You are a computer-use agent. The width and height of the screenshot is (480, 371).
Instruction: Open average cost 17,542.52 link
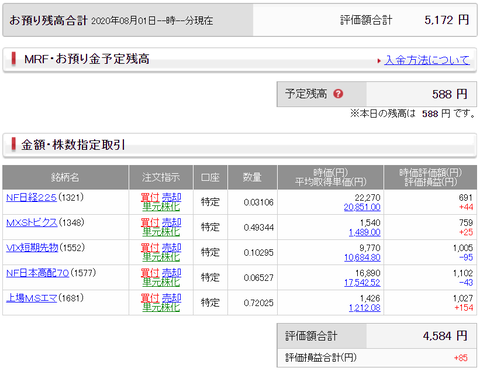pos(362,283)
